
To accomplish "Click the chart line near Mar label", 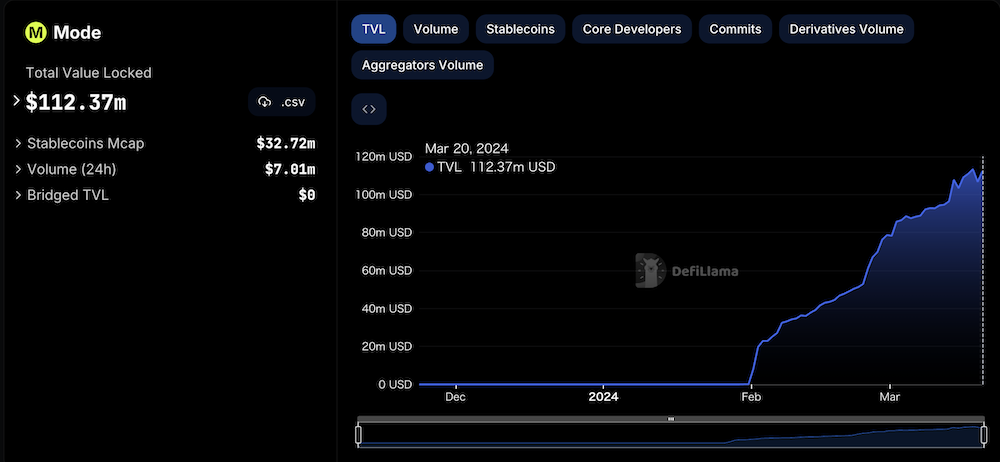I will click(x=889, y=236).
